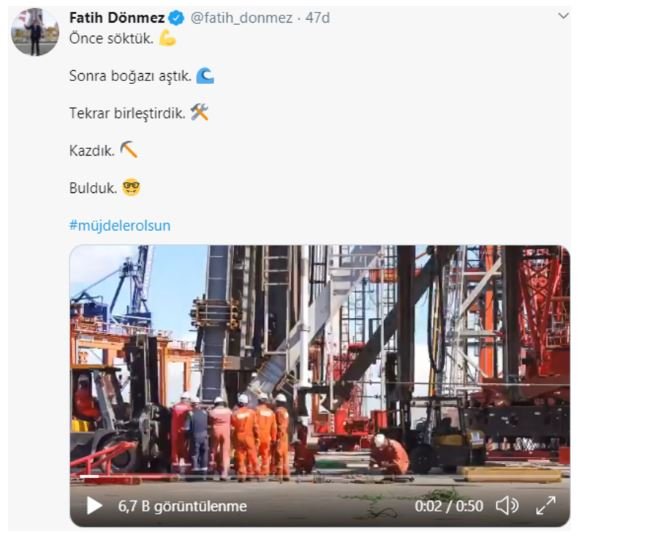Click the flexed bicep emoji
The height and width of the screenshot is (537, 670).
[167, 39]
